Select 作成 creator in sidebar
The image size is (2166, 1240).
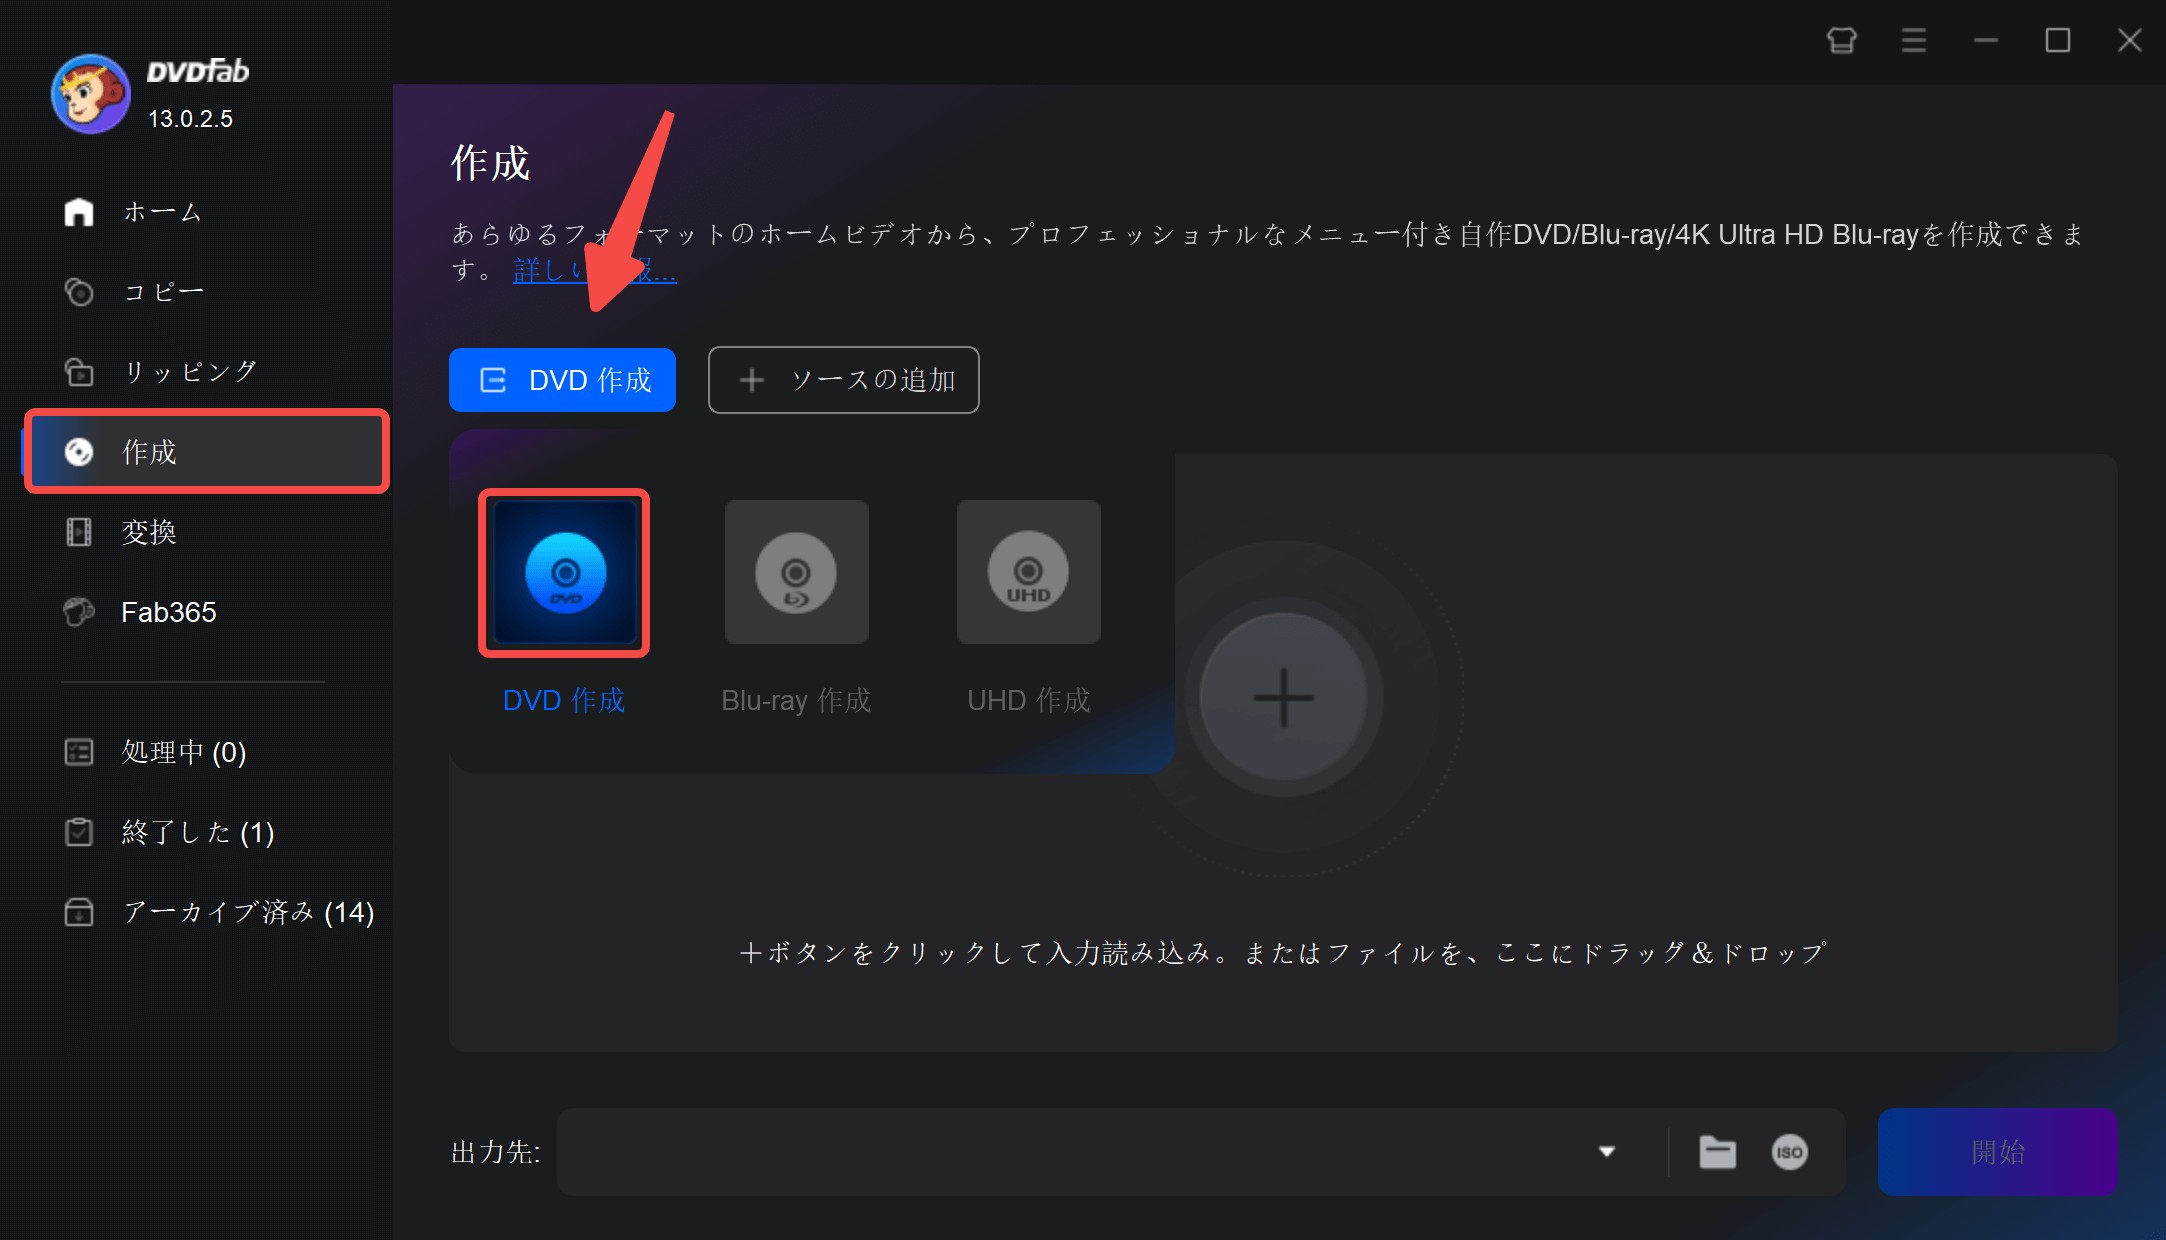(x=205, y=452)
